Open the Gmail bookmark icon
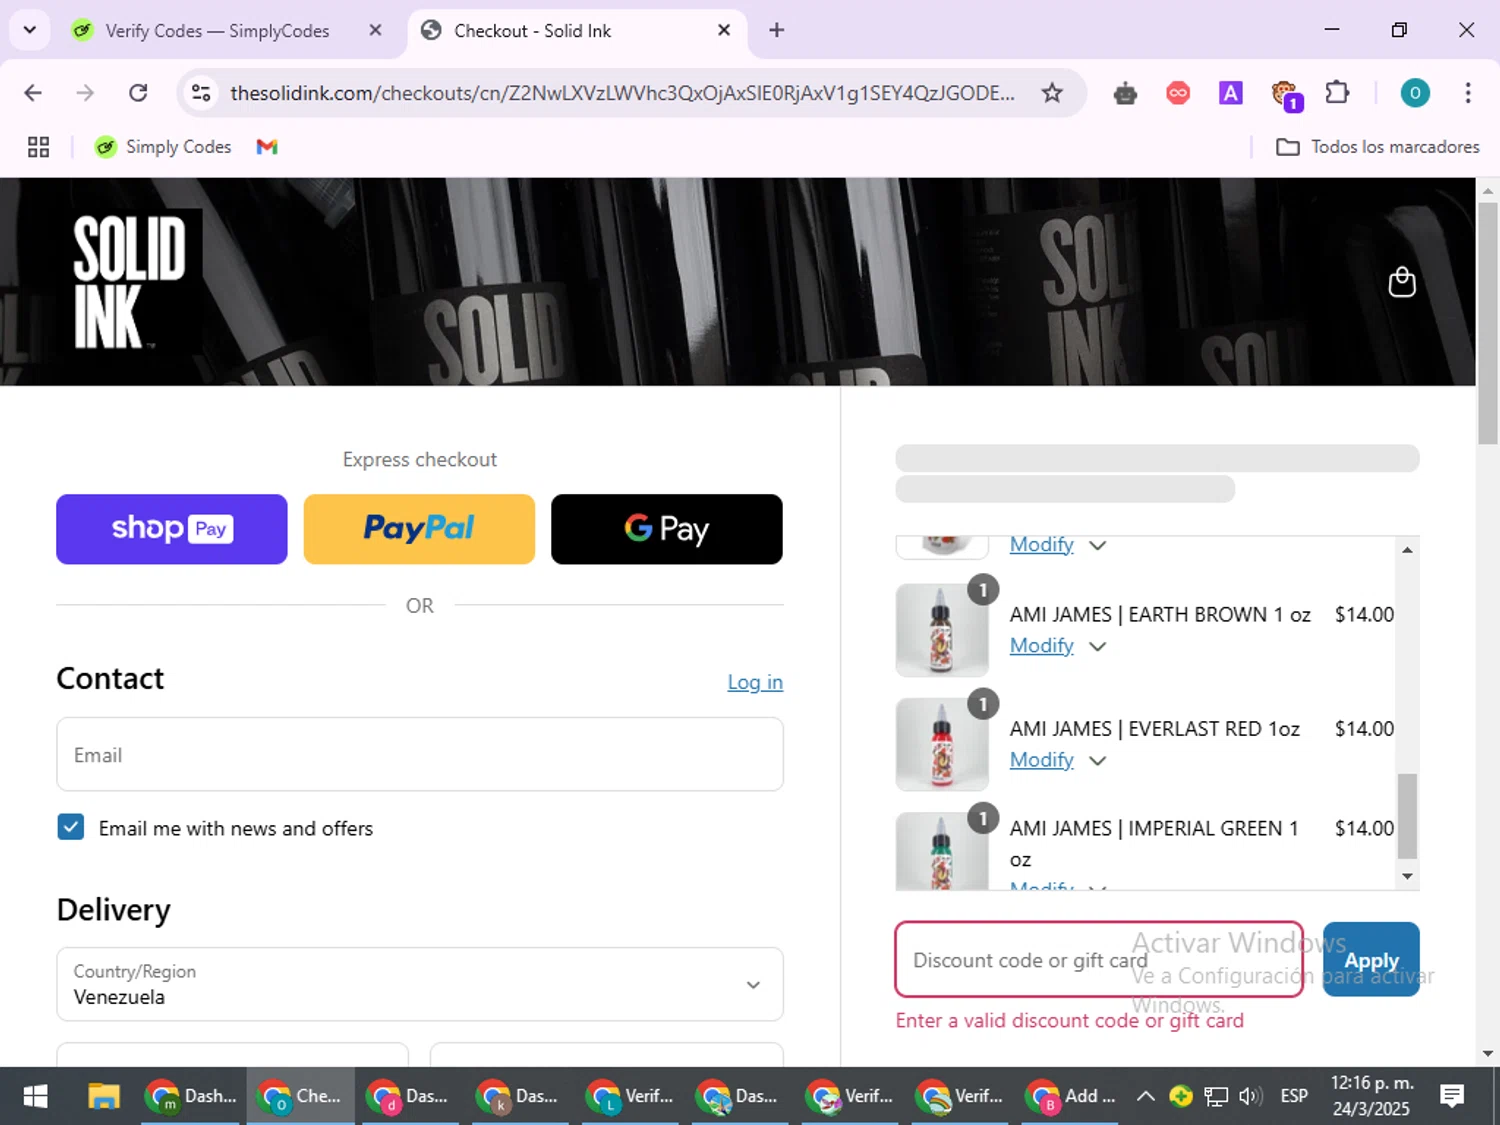Image resolution: width=1500 pixels, height=1125 pixels. point(266,147)
